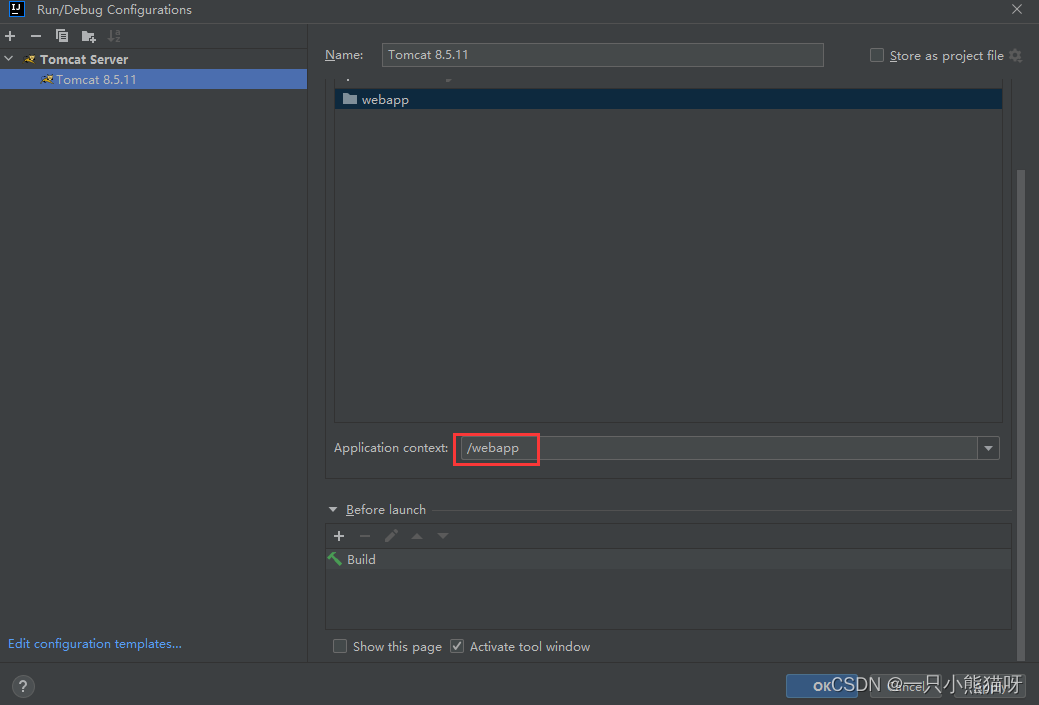Select the Tomcat Server group row

coord(154,59)
